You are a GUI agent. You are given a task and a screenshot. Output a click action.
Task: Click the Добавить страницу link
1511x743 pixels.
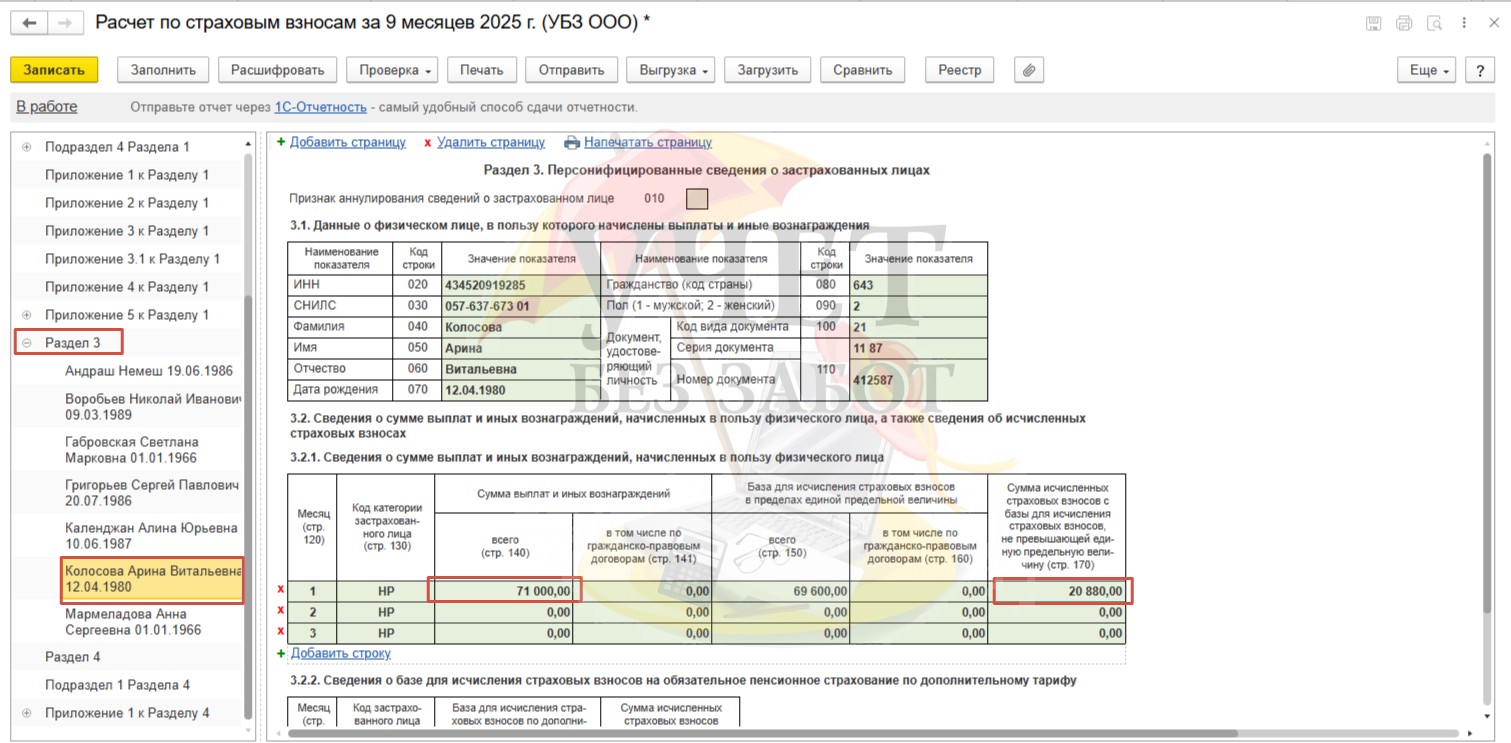[348, 143]
